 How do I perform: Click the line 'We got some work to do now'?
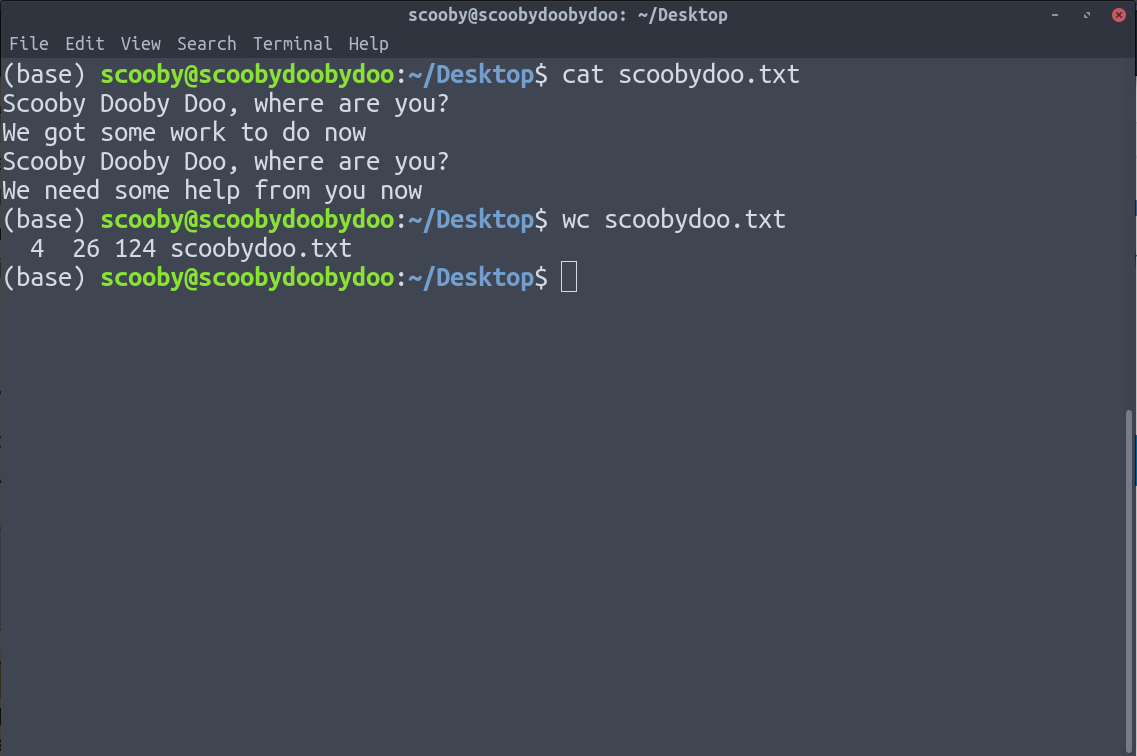coord(184,132)
